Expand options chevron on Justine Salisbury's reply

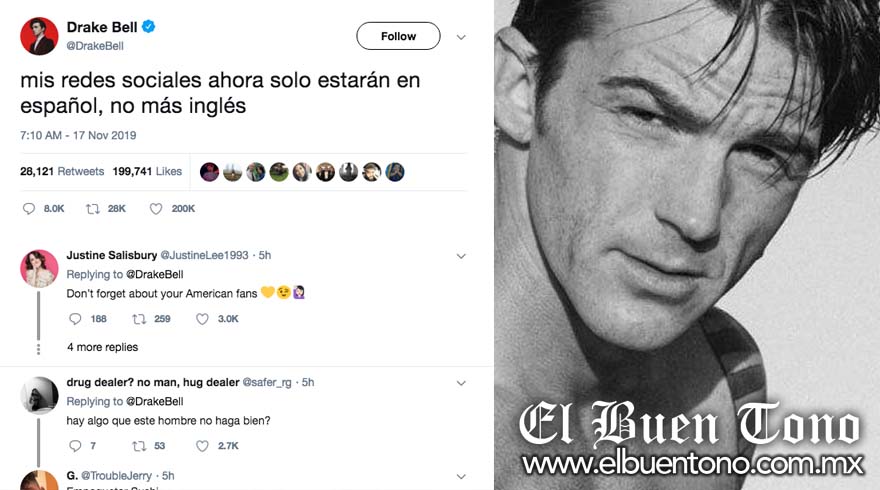[x=461, y=256]
